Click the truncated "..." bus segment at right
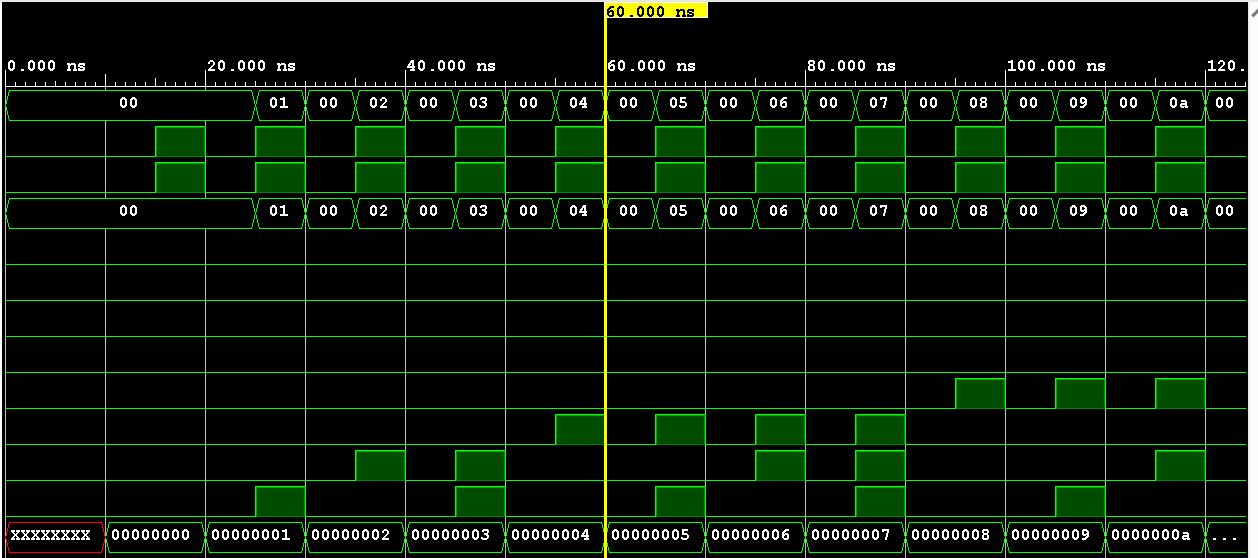This screenshot has width=1258, height=558. [x=1225, y=536]
